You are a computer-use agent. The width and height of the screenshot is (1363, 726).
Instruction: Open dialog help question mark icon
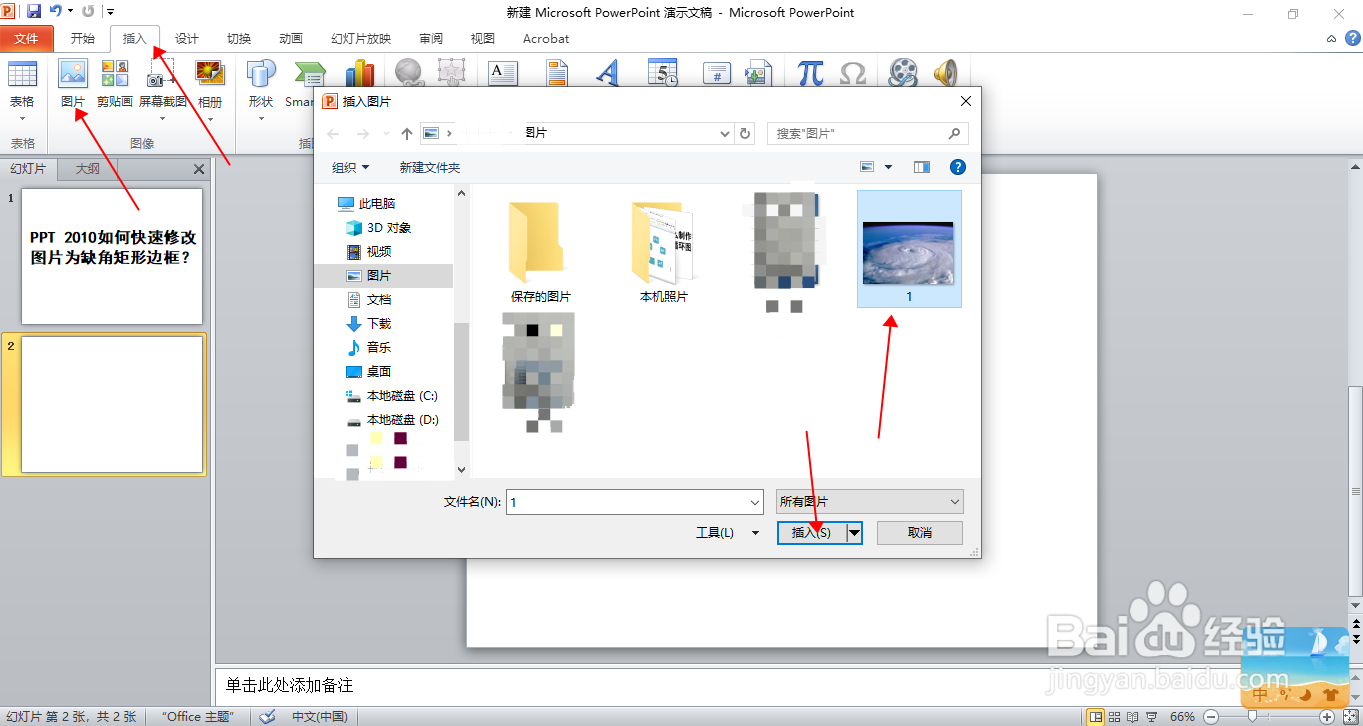[957, 167]
